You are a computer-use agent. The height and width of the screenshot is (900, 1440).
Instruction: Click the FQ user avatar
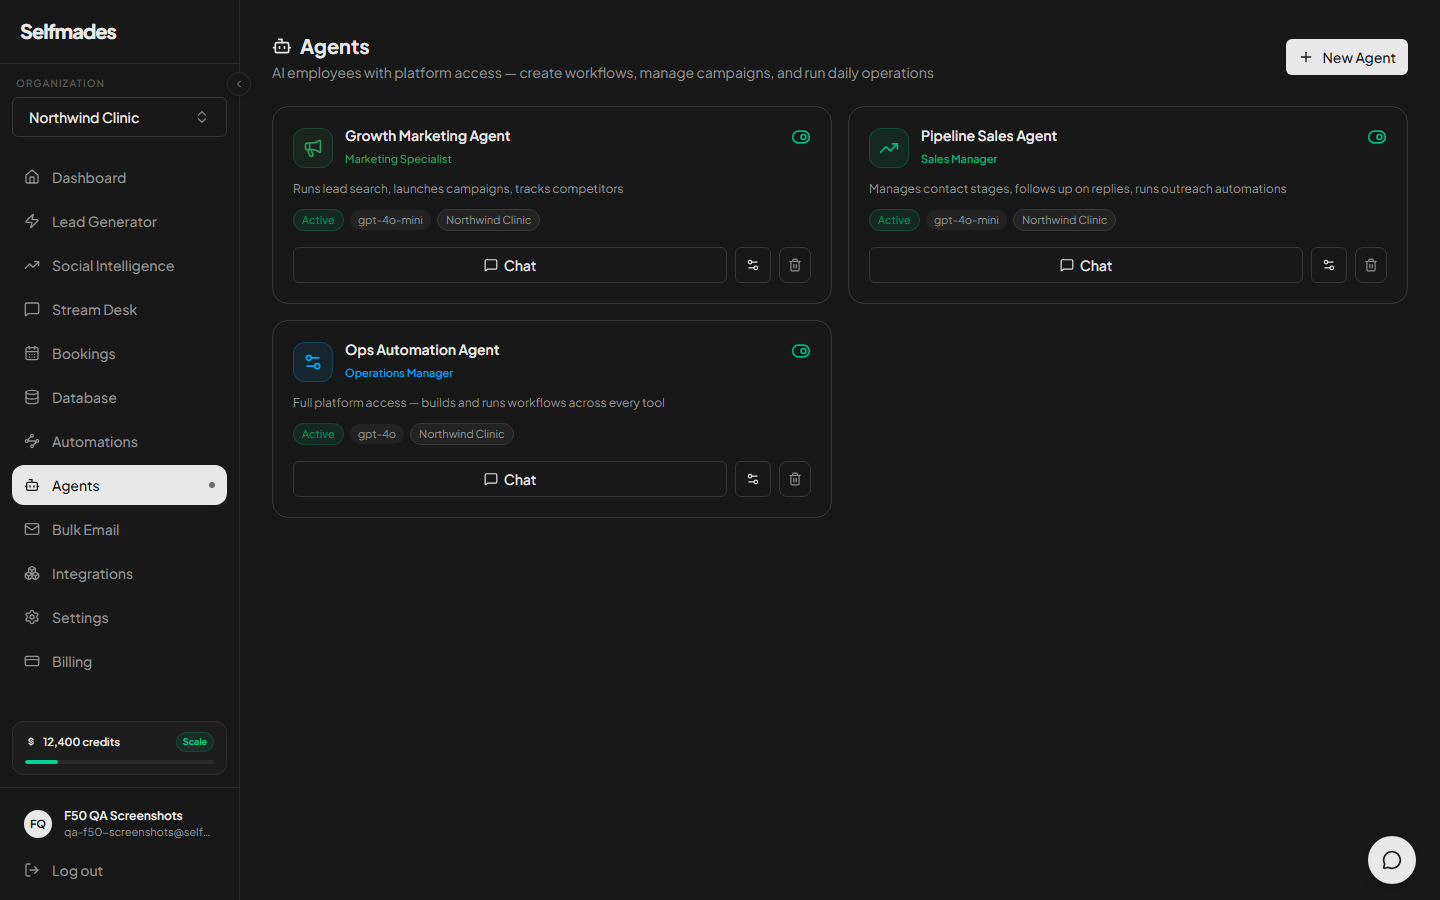pos(38,824)
